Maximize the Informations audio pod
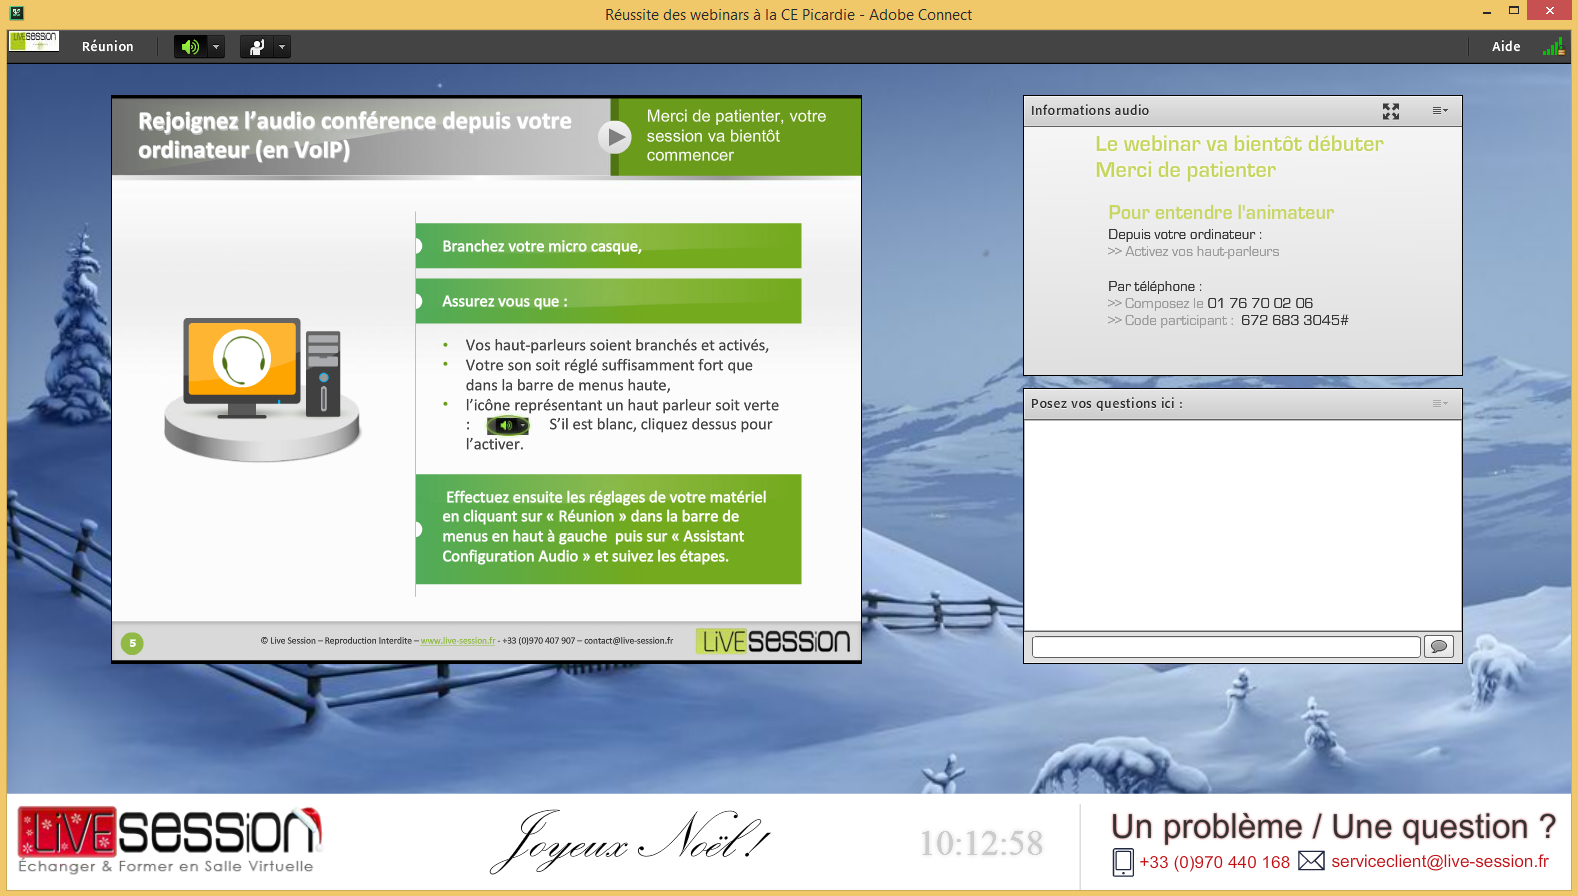1578x896 pixels. (x=1390, y=111)
